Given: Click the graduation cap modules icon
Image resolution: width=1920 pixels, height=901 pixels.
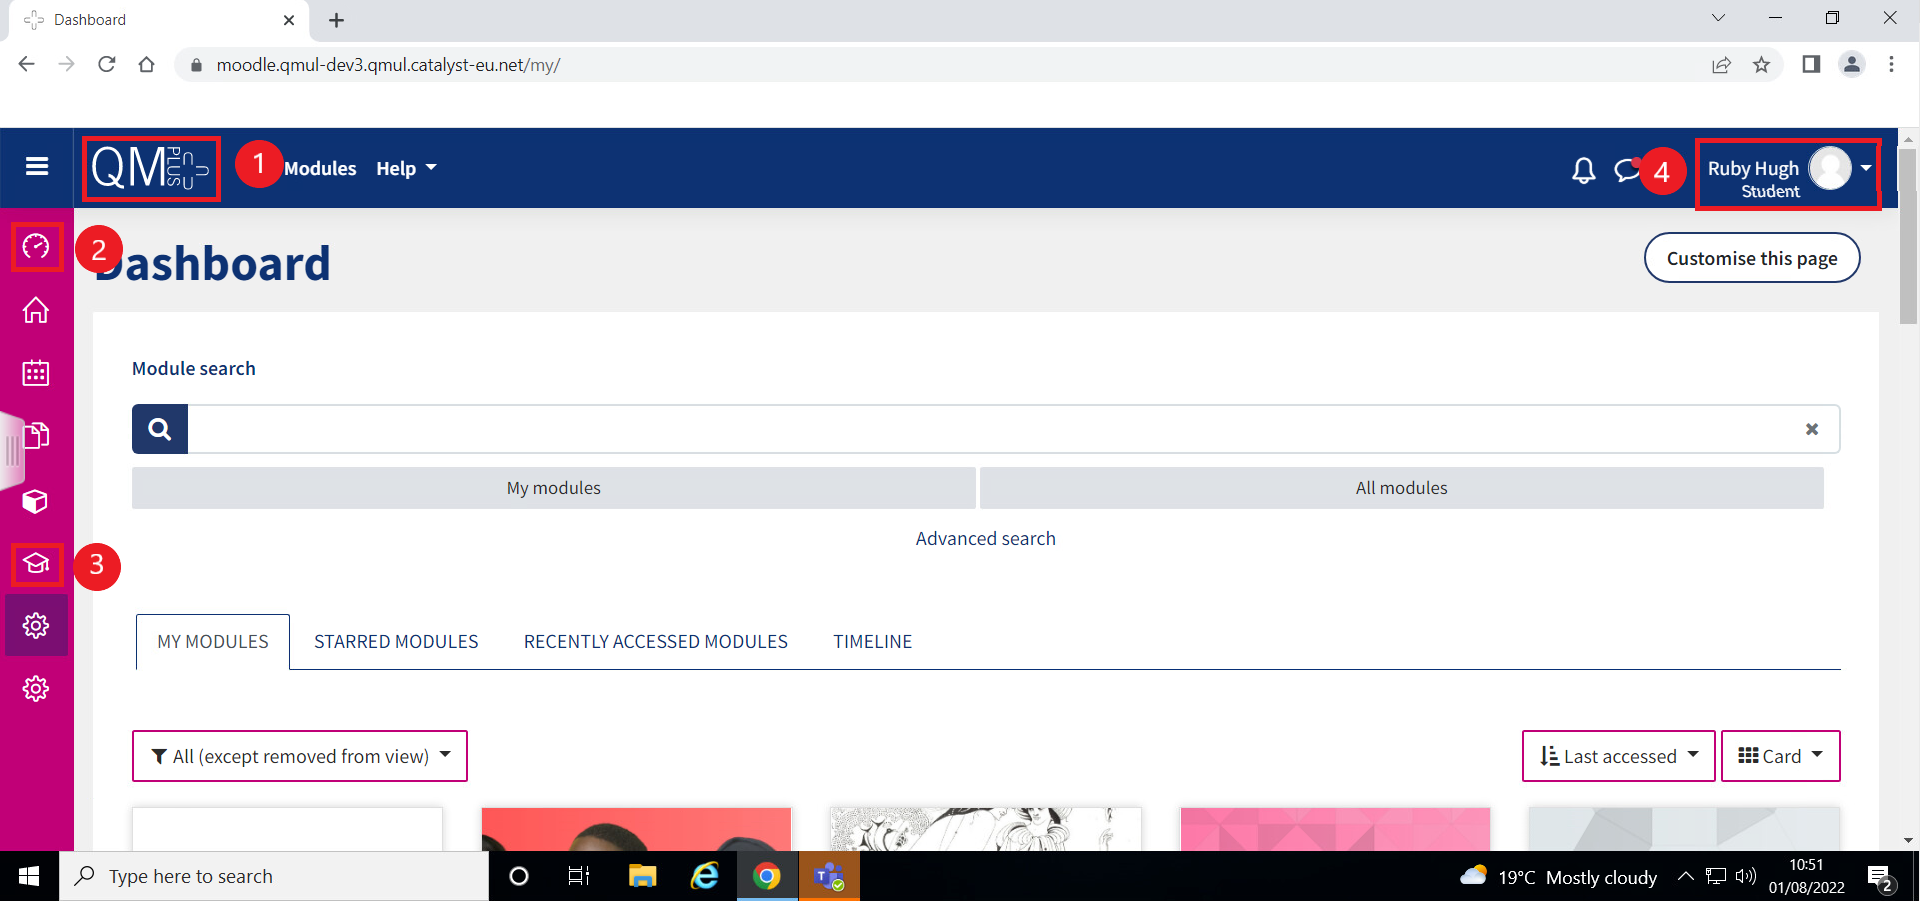Looking at the screenshot, I should (36, 564).
